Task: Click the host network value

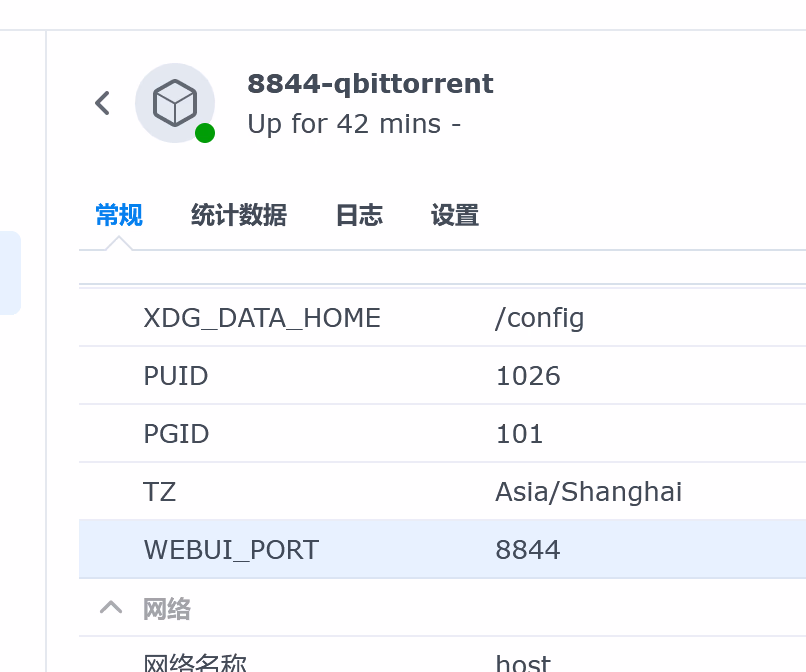Action: 523,663
